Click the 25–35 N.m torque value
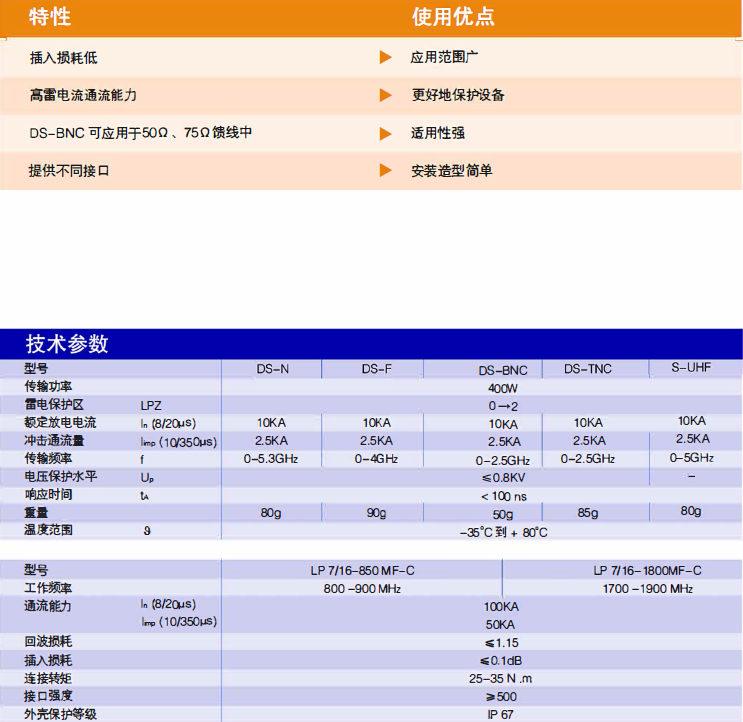The image size is (743, 722). coord(500,679)
